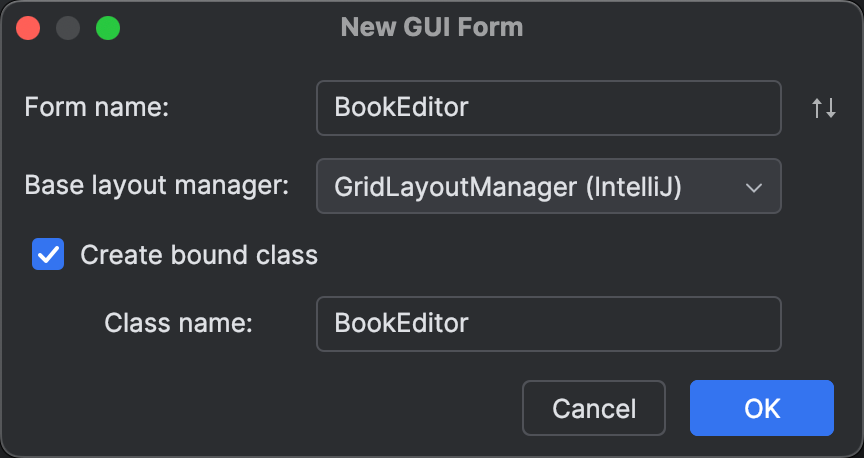Click the gray minimize window button
The height and width of the screenshot is (458, 864).
point(68,28)
